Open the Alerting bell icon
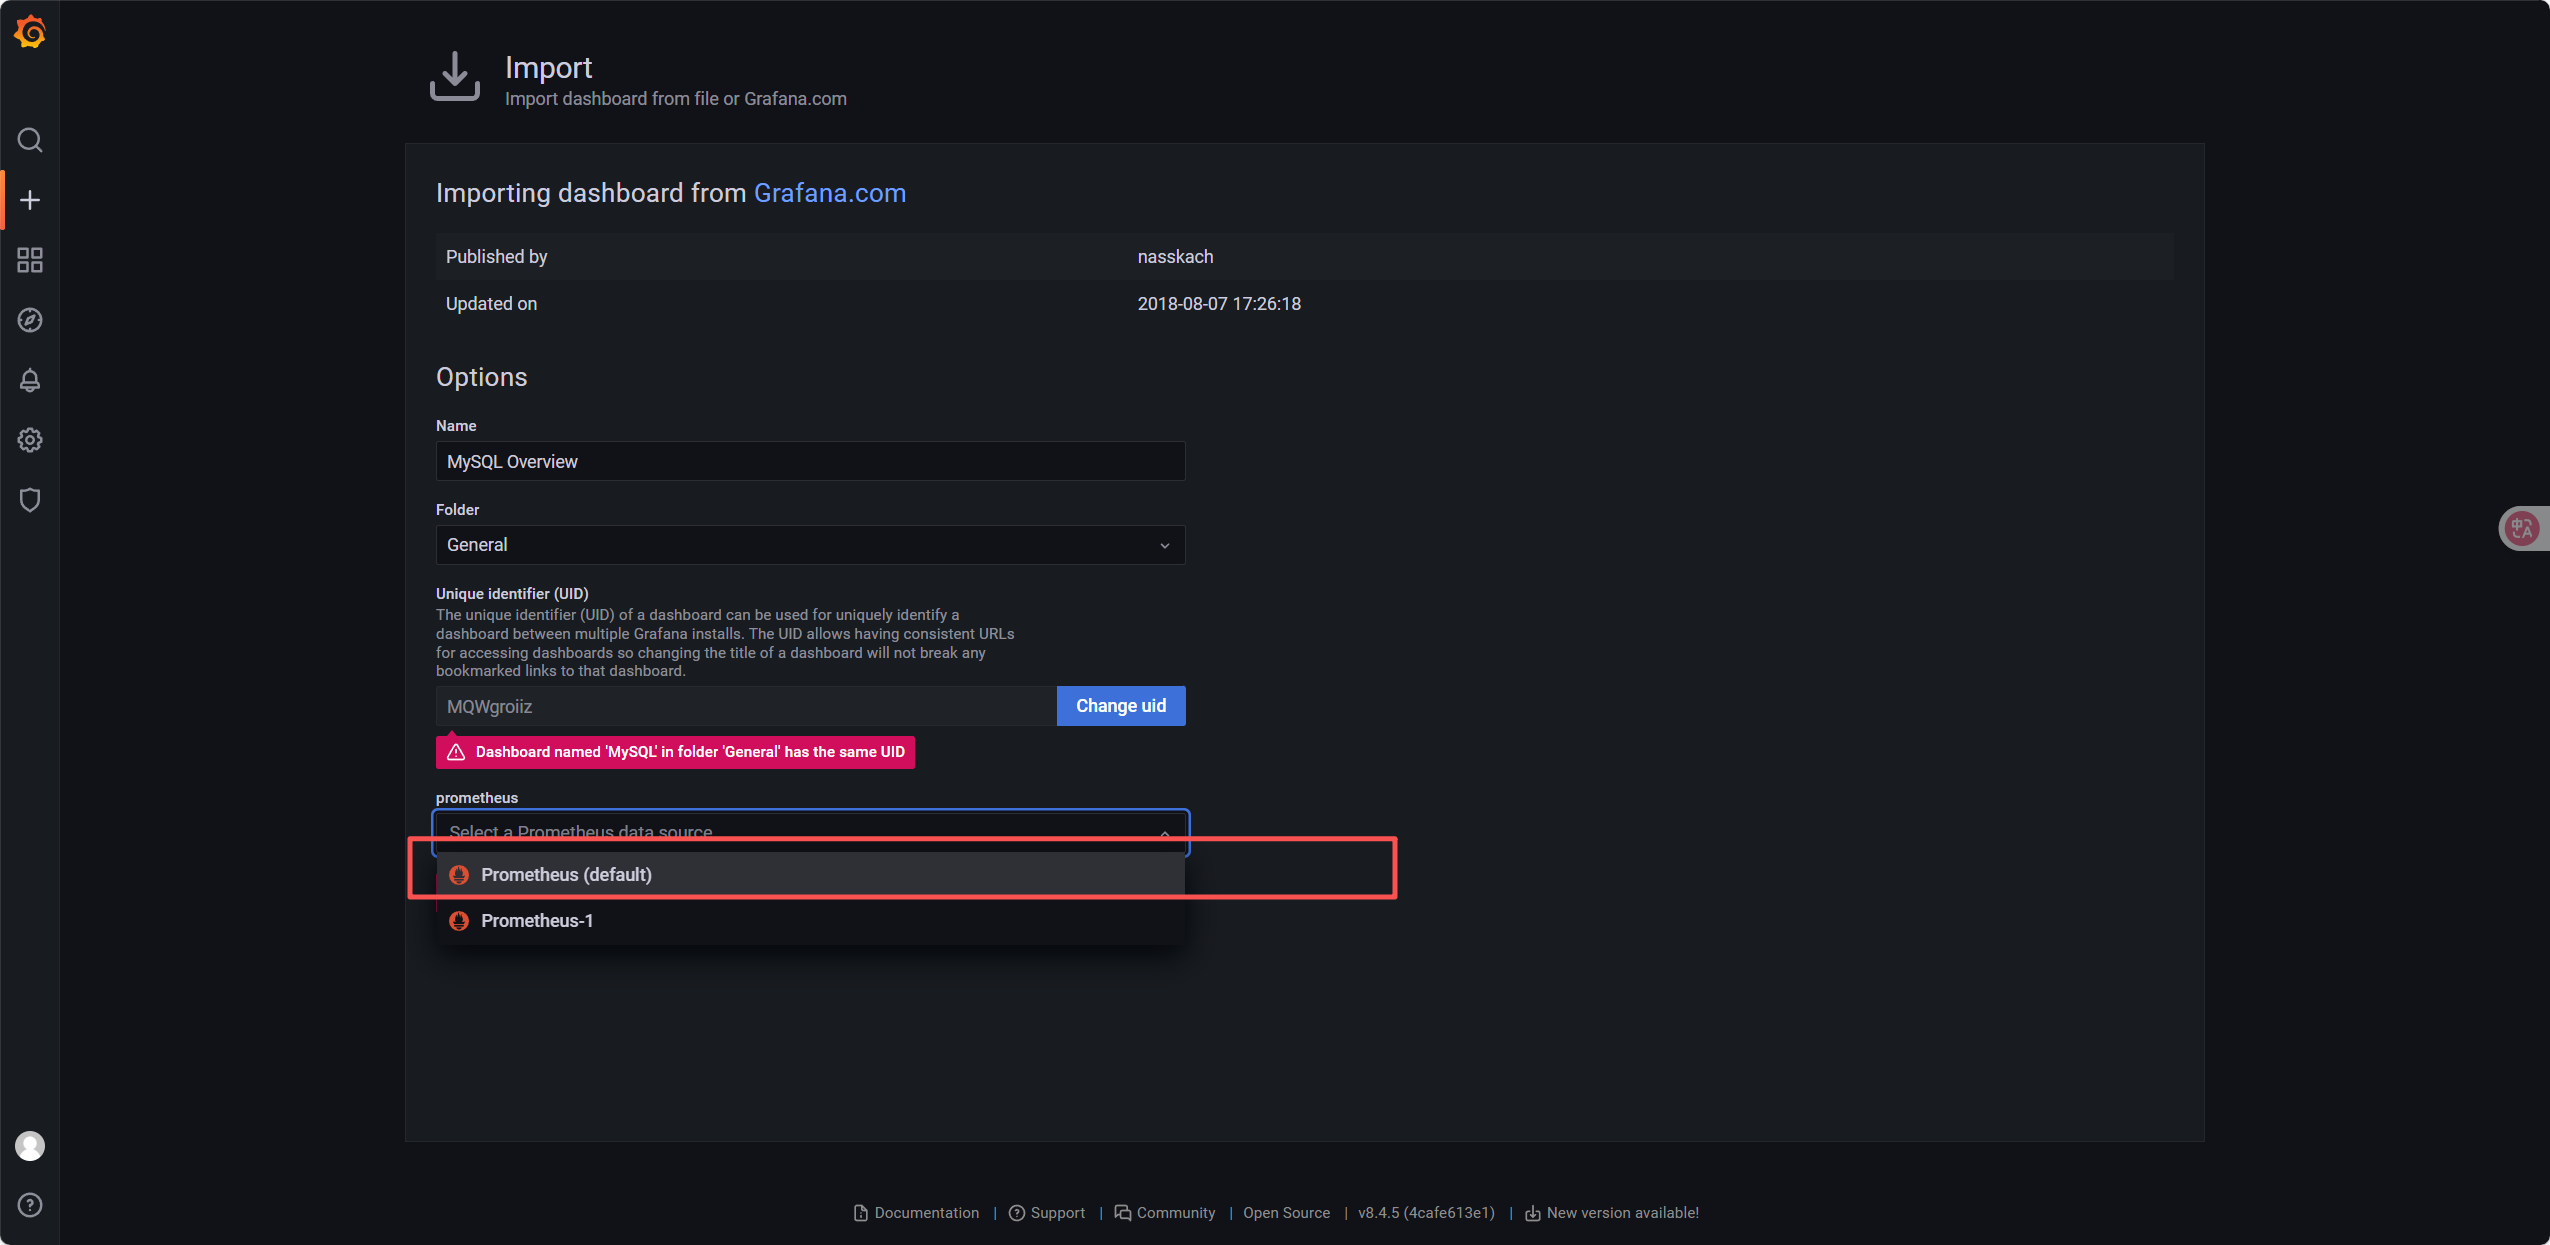Image resolution: width=2550 pixels, height=1245 pixels. pyautogui.click(x=30, y=380)
